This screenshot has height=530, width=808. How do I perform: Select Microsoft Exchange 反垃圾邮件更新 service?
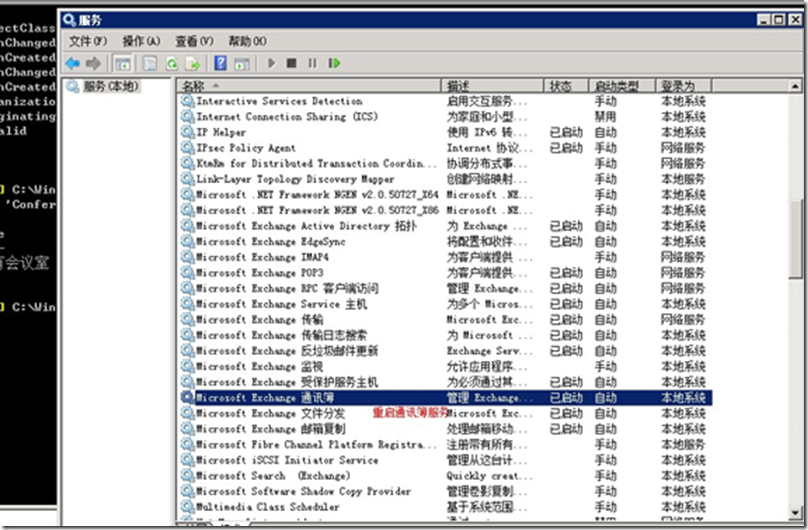point(287,351)
